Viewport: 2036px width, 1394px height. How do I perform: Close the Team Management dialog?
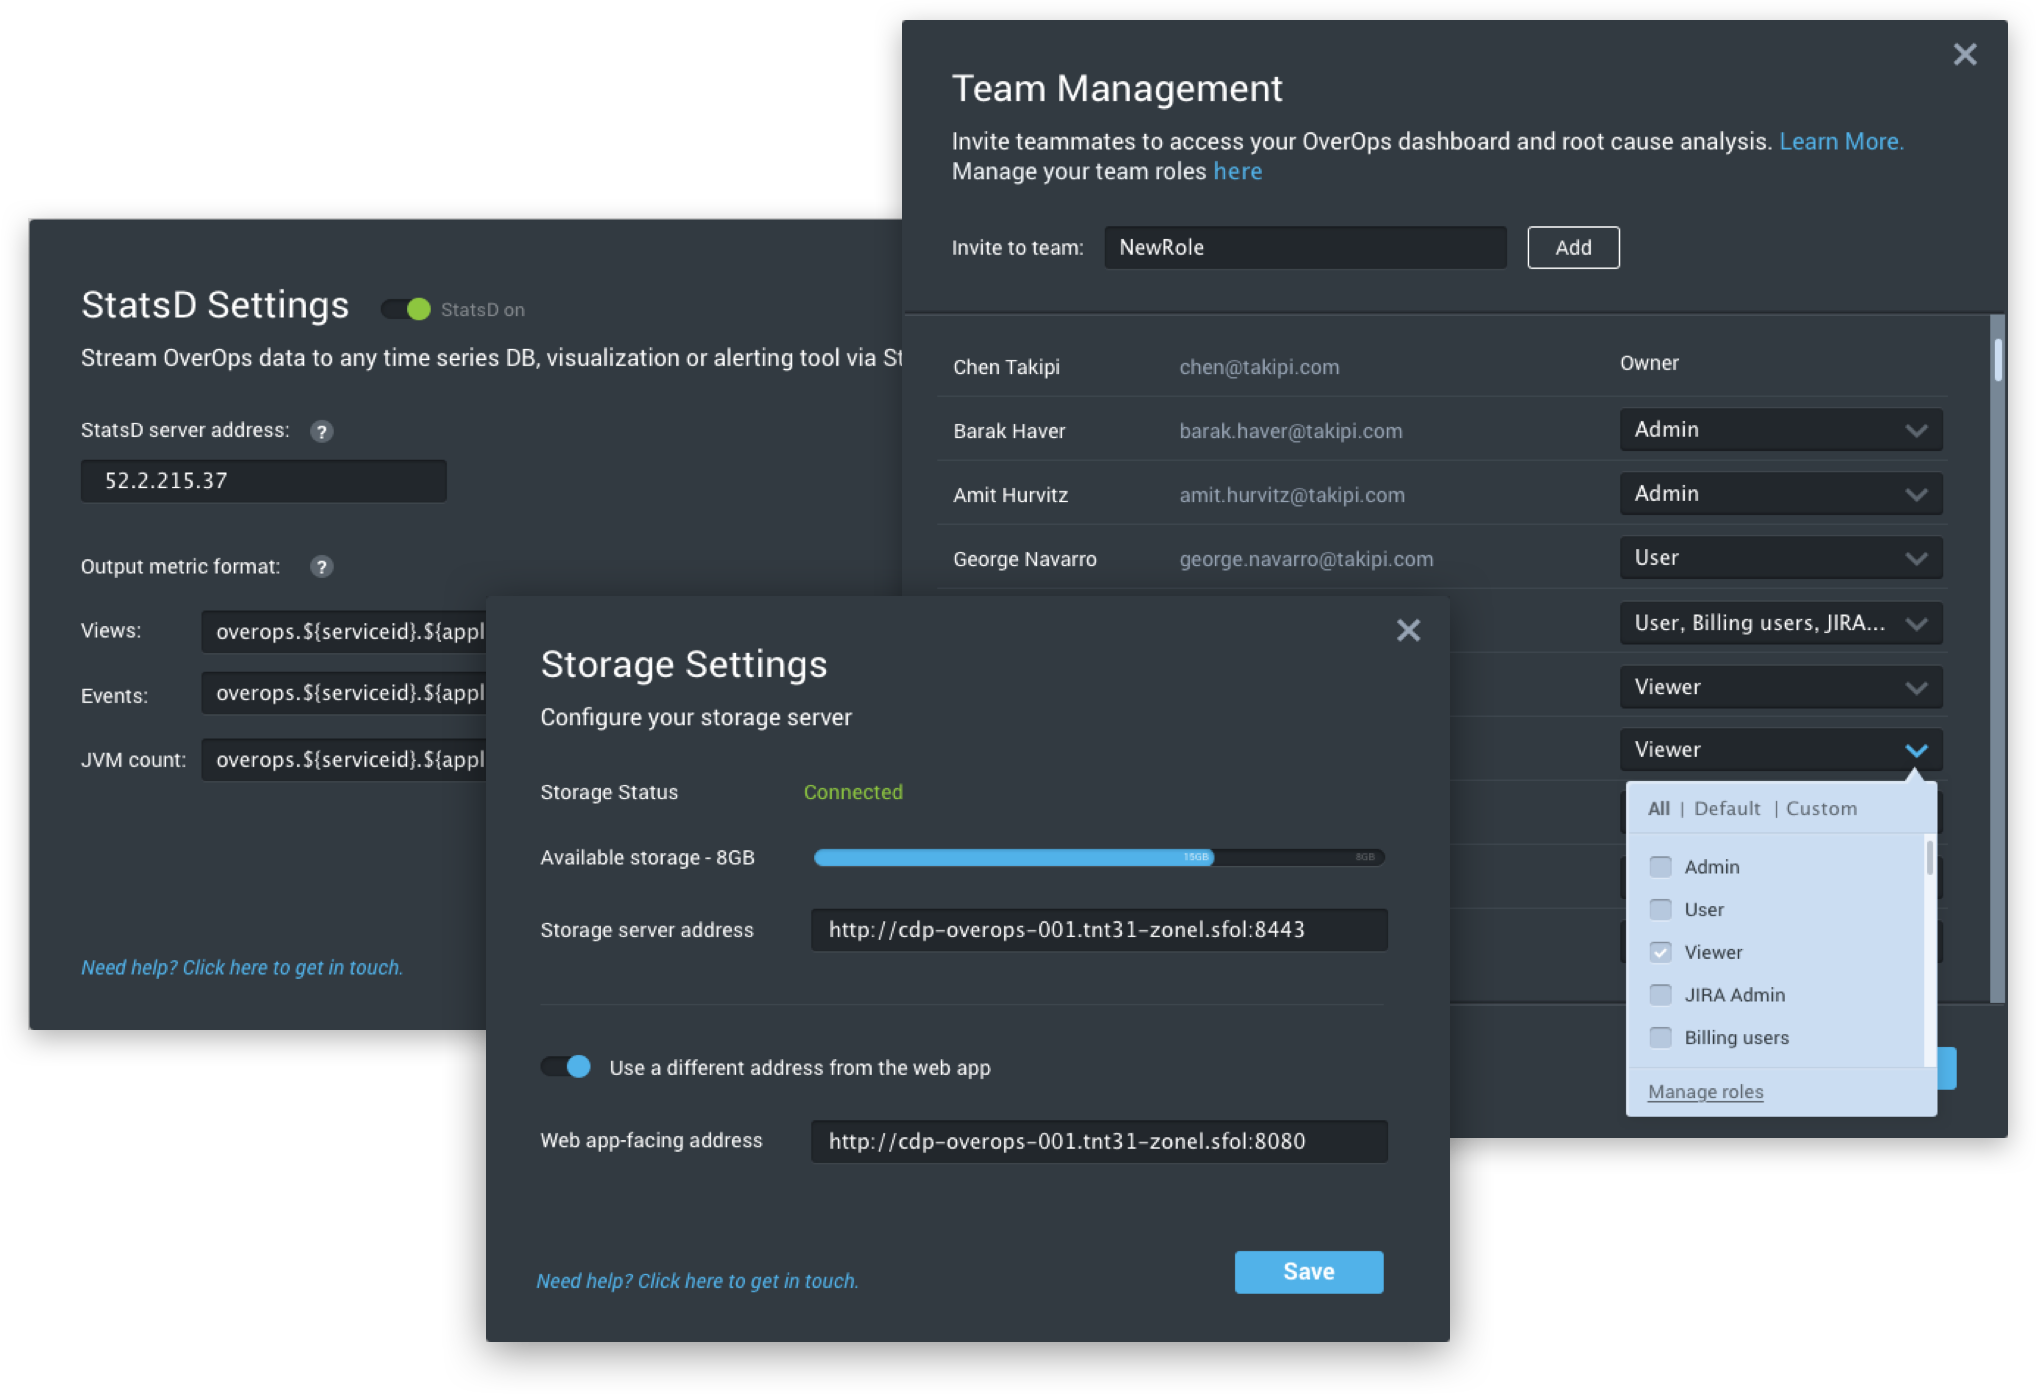(x=1964, y=55)
